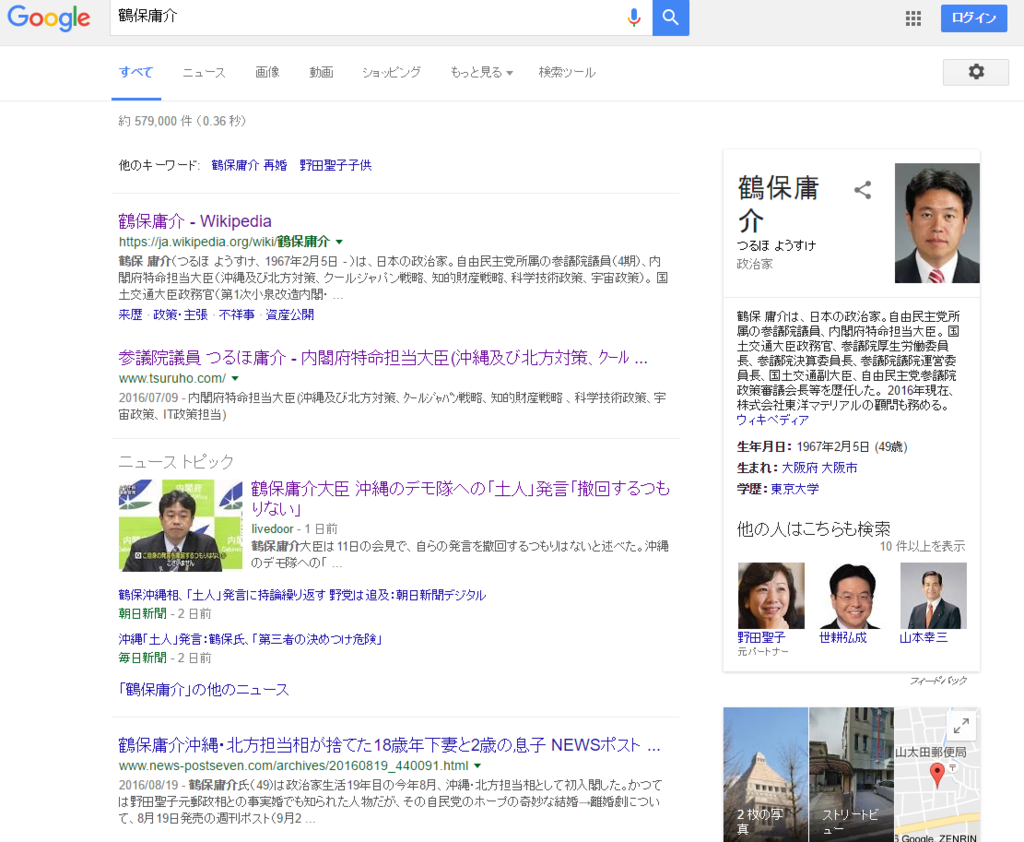Open the NEWSポストセブン result headline
The height and width of the screenshot is (842, 1024).
click(x=389, y=745)
